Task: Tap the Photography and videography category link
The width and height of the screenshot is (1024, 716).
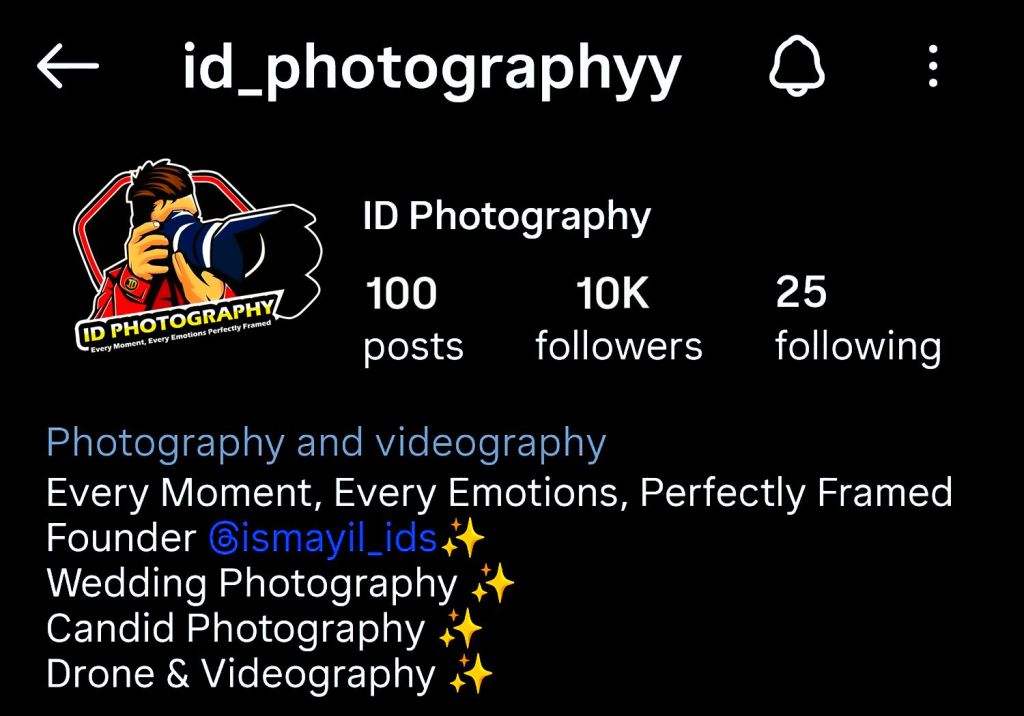Action: pos(327,444)
